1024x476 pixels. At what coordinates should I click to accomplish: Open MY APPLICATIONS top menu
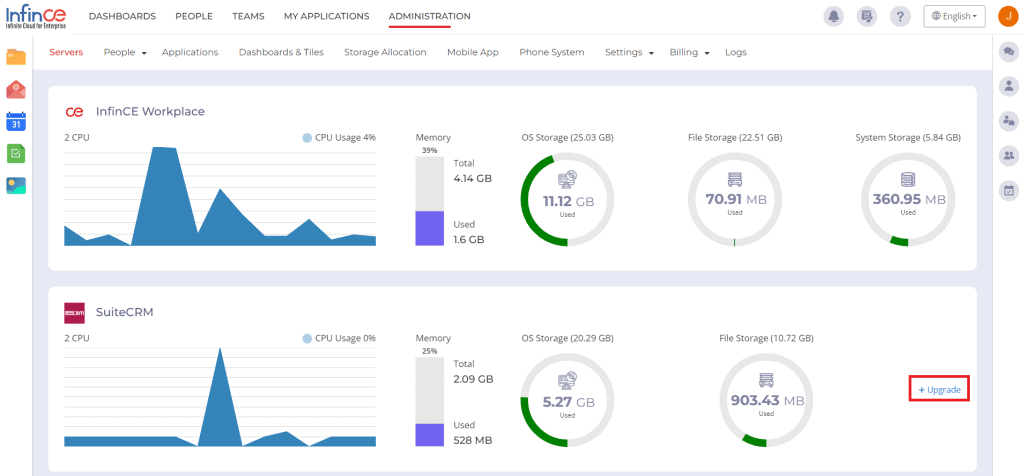[x=327, y=16]
